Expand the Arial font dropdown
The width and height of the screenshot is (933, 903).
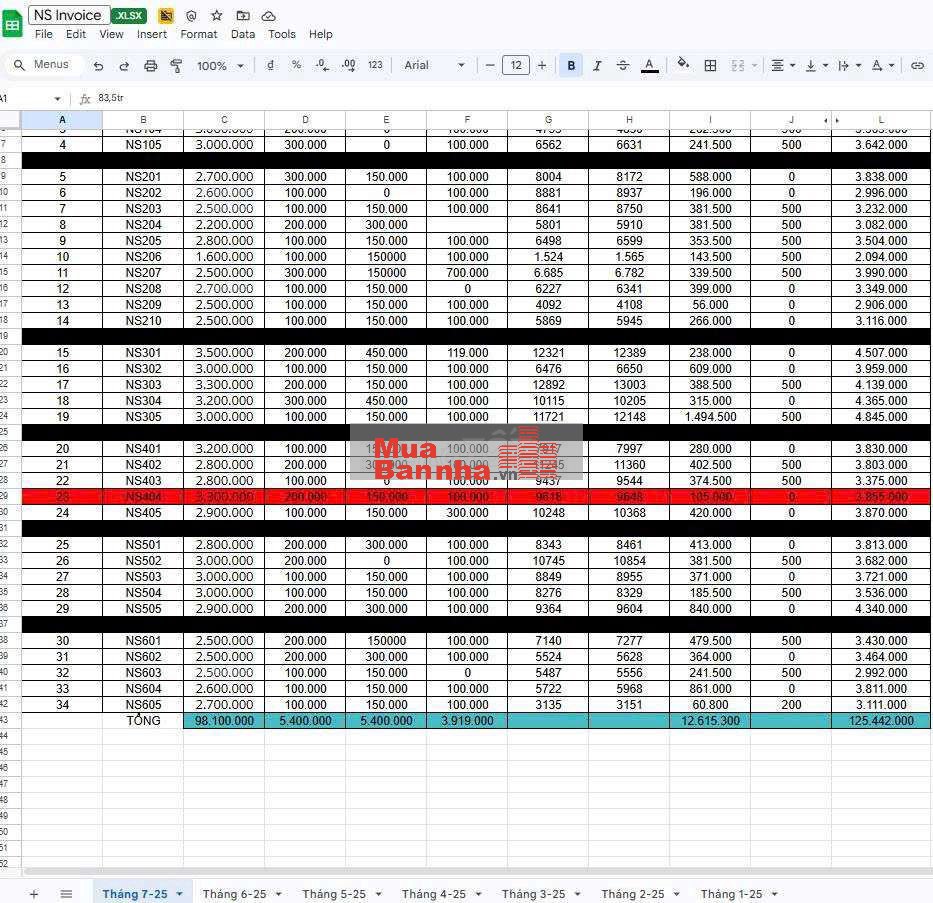tap(435, 66)
